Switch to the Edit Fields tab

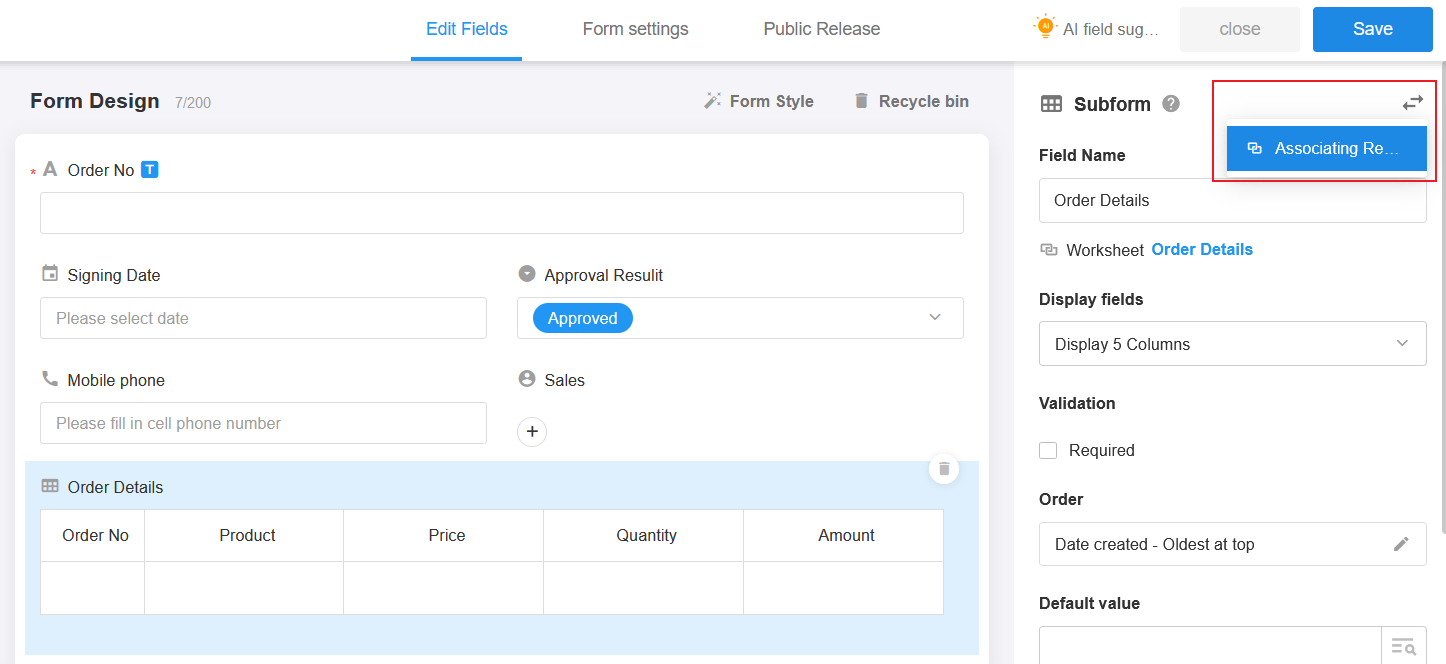point(466,29)
